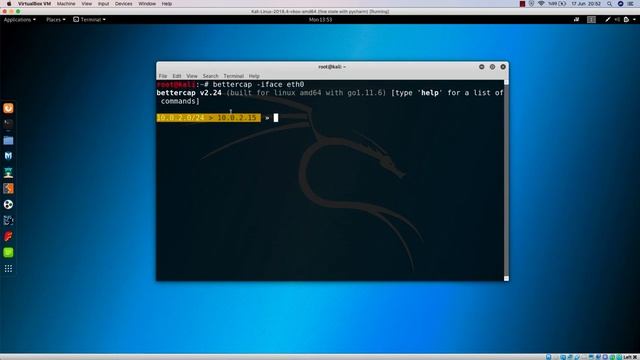Open the terminal File menu
Image resolution: width=640 pixels, height=360 pixels.
(163, 76)
